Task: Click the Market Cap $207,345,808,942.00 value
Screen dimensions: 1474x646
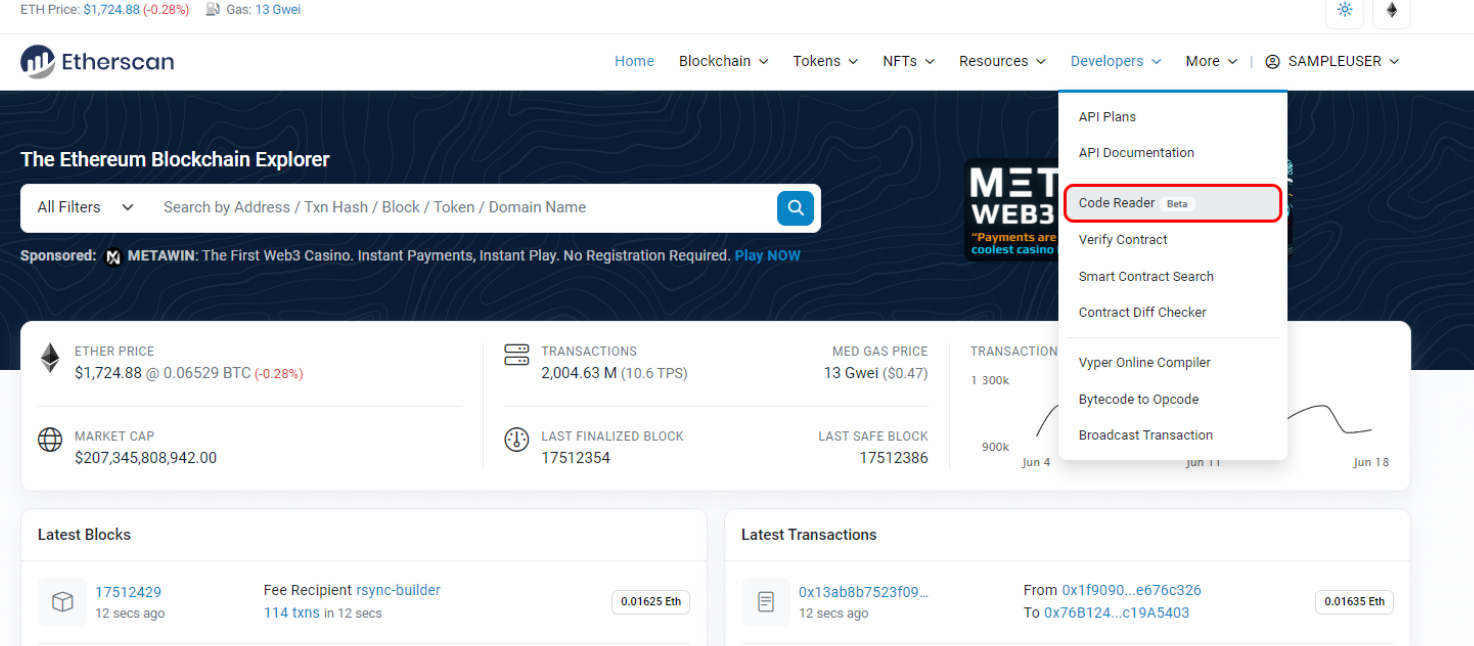Action: click(x=146, y=458)
